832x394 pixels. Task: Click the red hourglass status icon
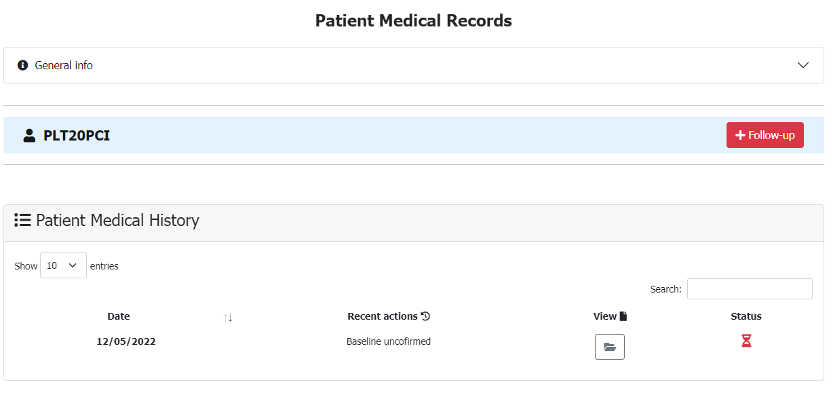[746, 341]
